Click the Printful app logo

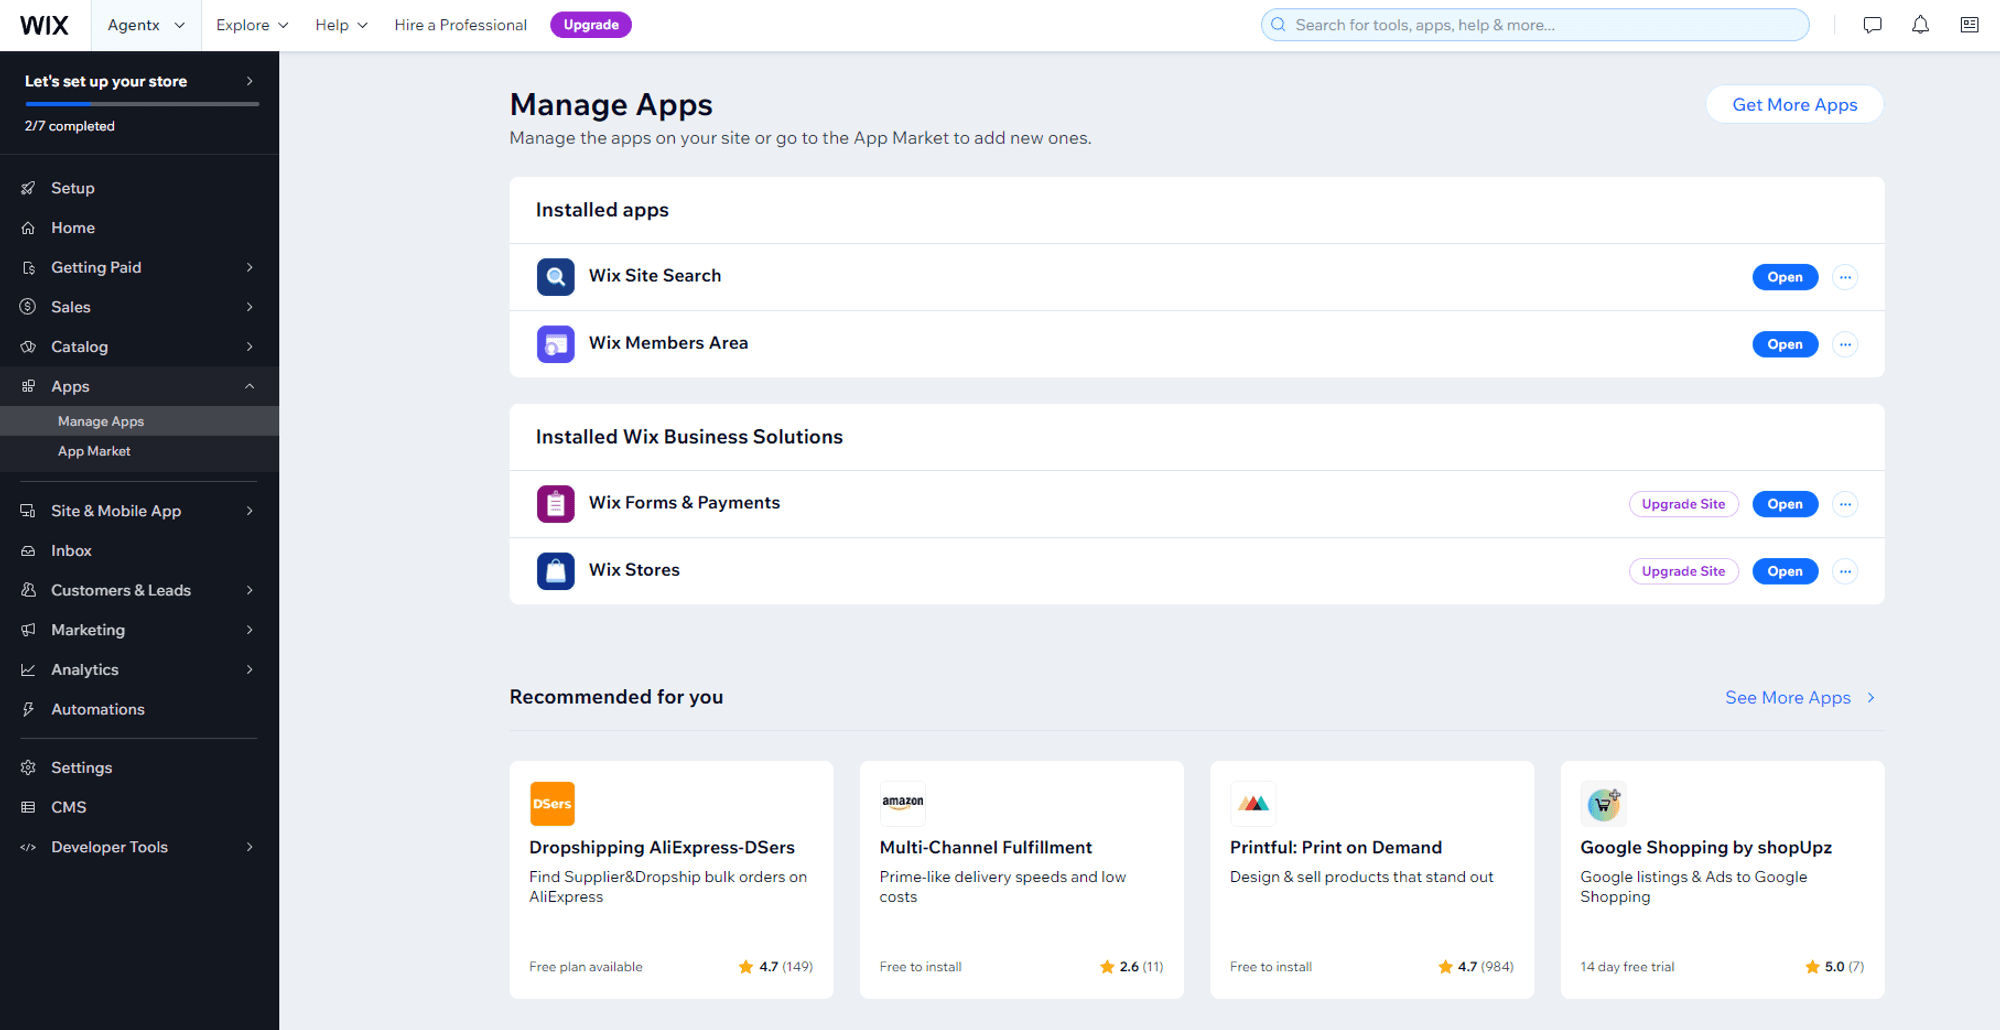coord(1253,803)
